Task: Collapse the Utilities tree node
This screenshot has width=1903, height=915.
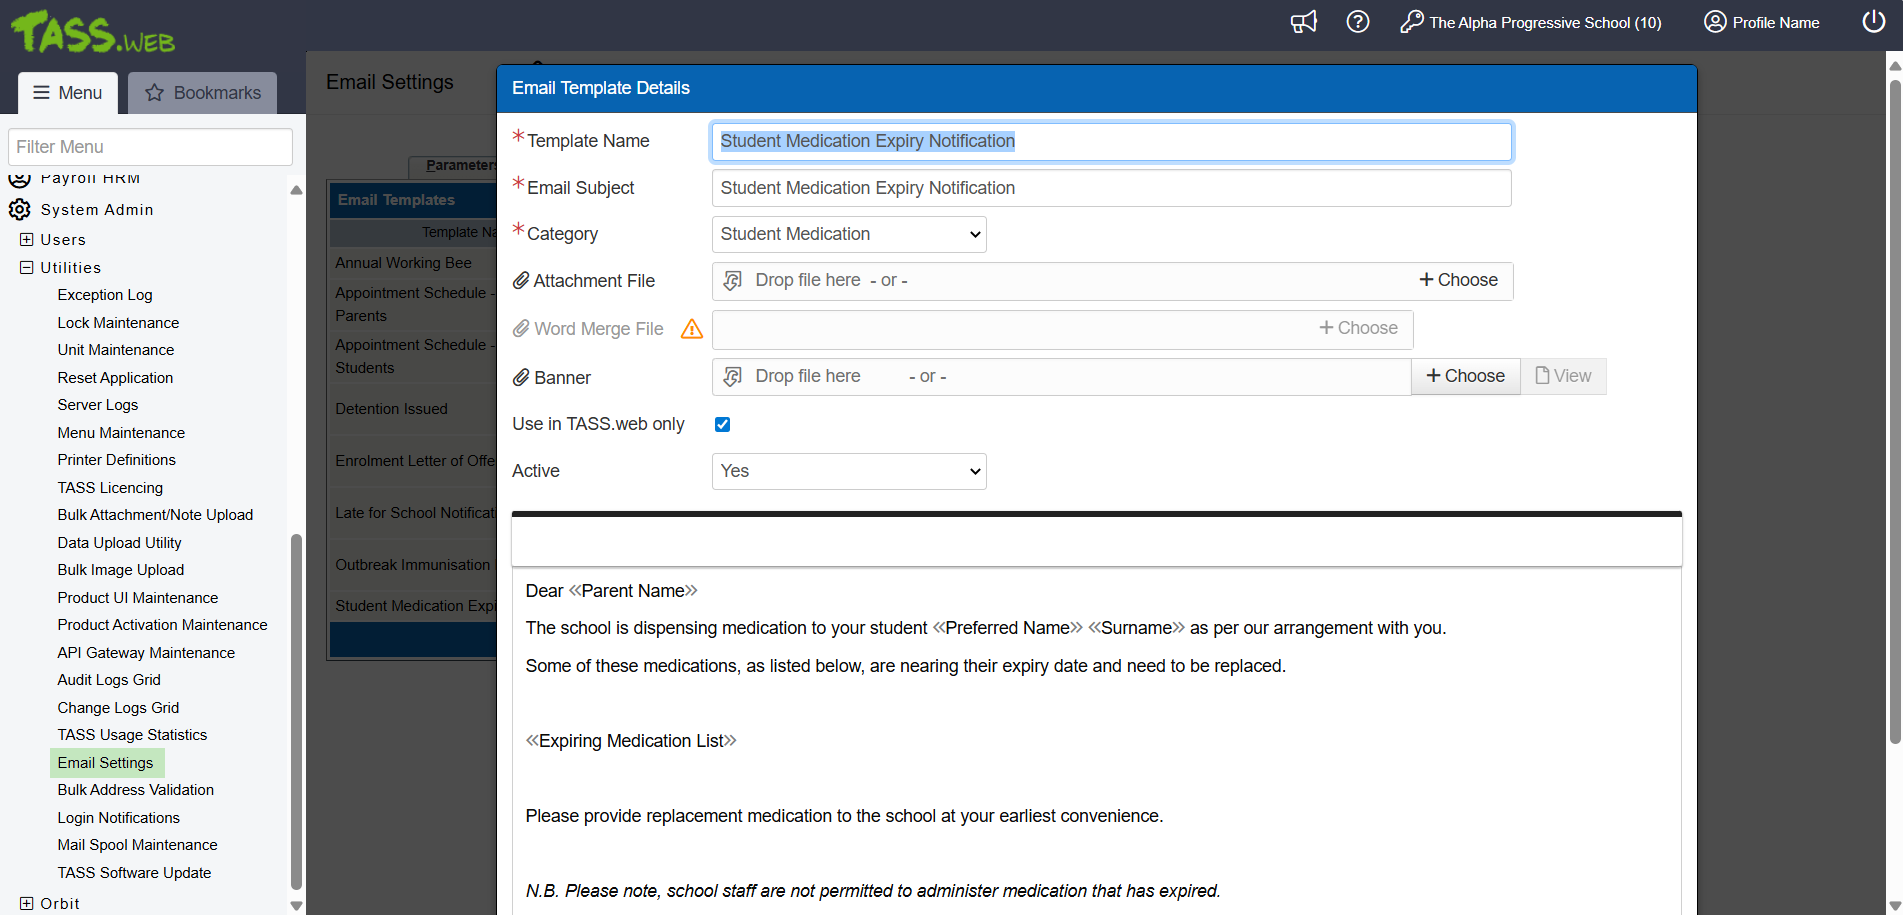Action: (27, 268)
